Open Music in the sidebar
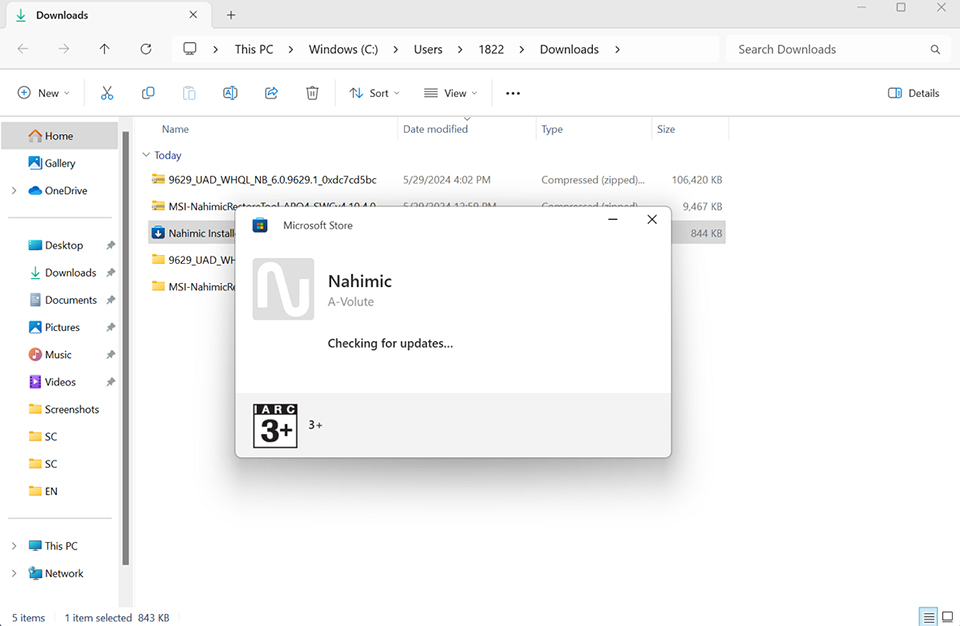The width and height of the screenshot is (960, 626). pos(58,355)
